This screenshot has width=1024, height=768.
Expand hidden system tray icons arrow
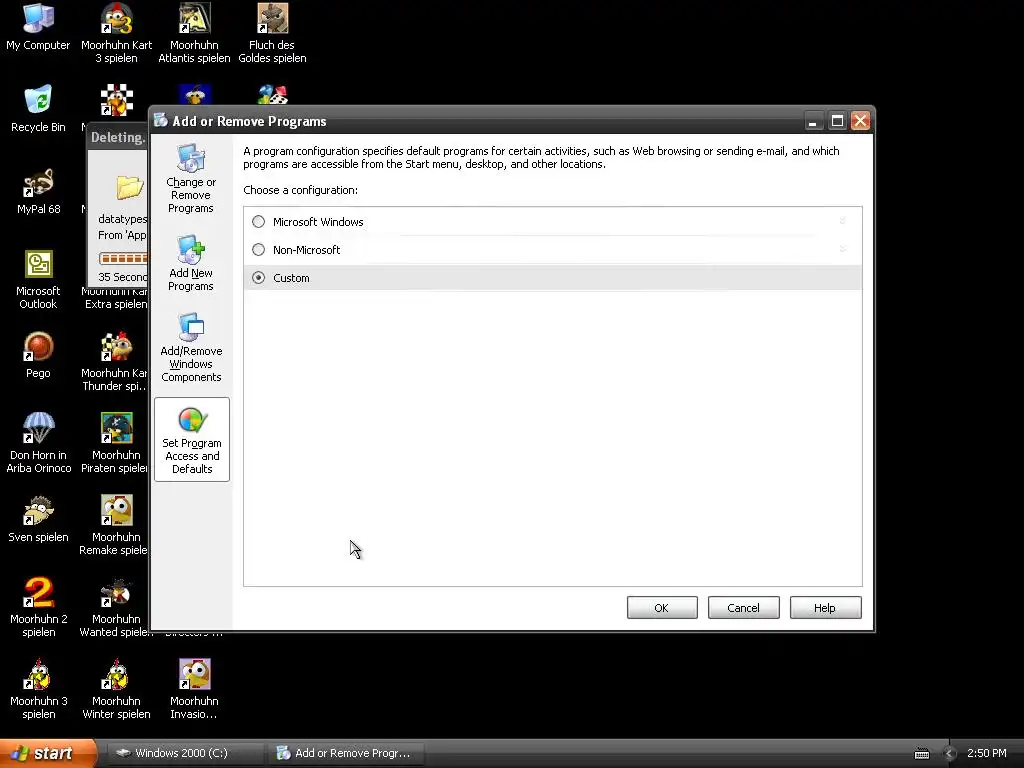pyautogui.click(x=949, y=754)
